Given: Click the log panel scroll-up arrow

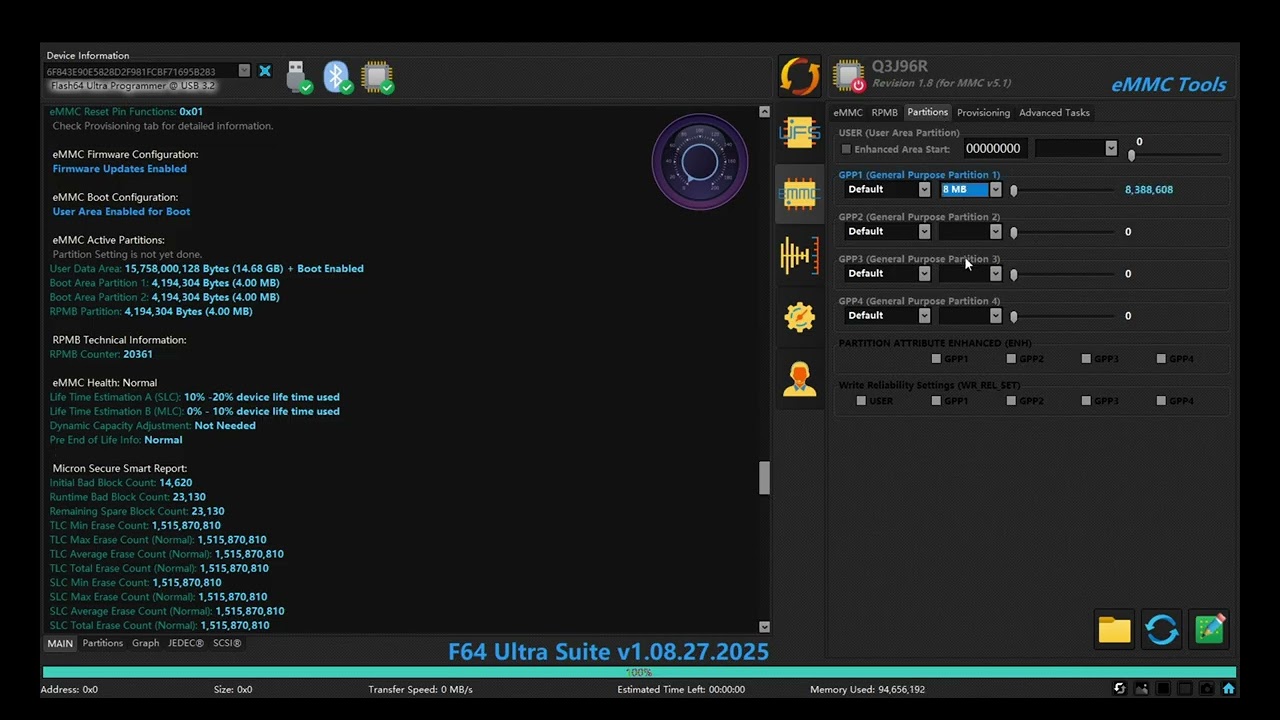Looking at the screenshot, I should (765, 112).
